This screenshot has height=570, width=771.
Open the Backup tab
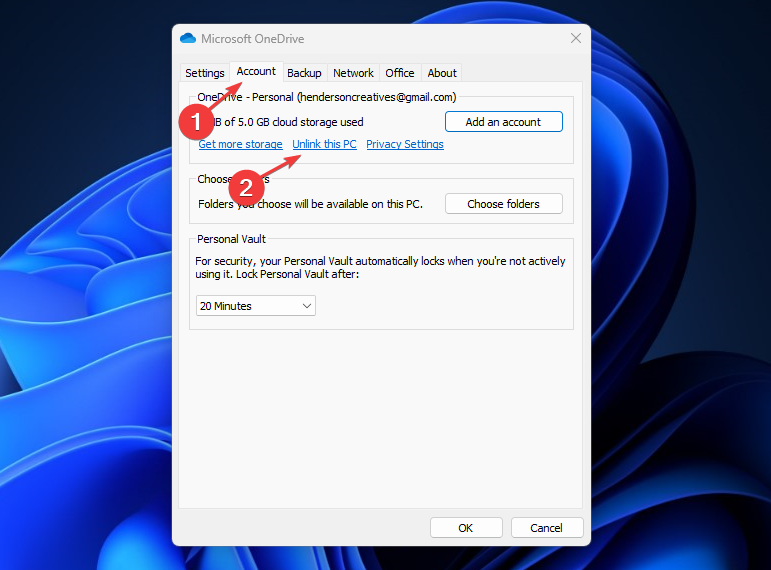(304, 73)
